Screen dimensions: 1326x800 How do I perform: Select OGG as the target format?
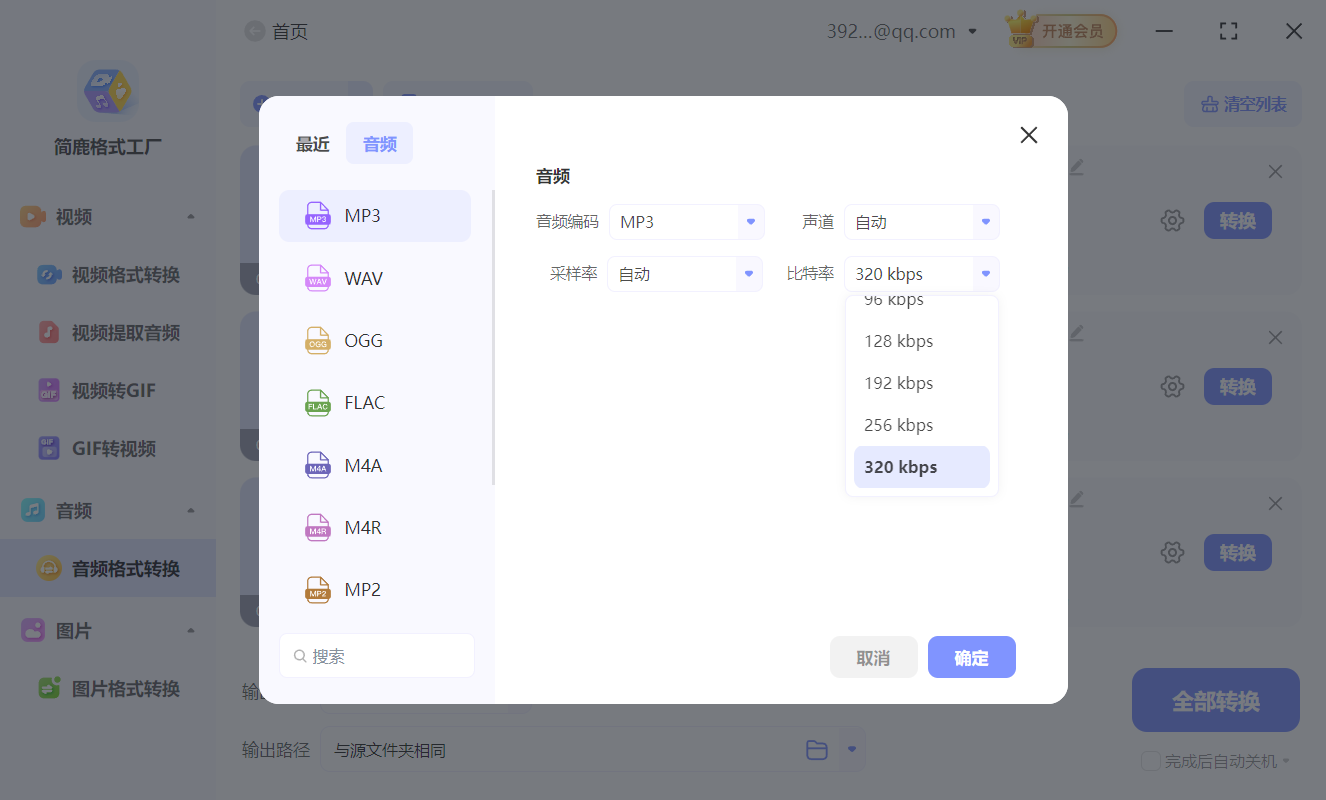click(362, 340)
